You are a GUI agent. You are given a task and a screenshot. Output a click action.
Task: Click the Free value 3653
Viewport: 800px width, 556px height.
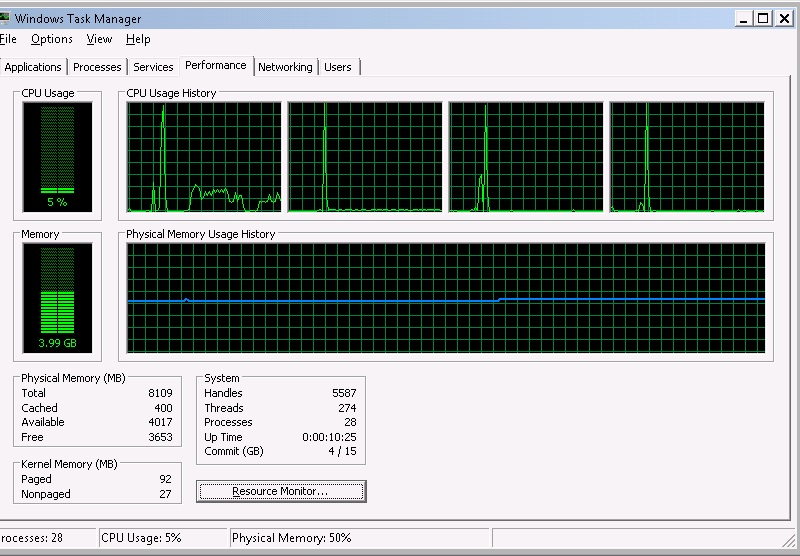pos(160,437)
